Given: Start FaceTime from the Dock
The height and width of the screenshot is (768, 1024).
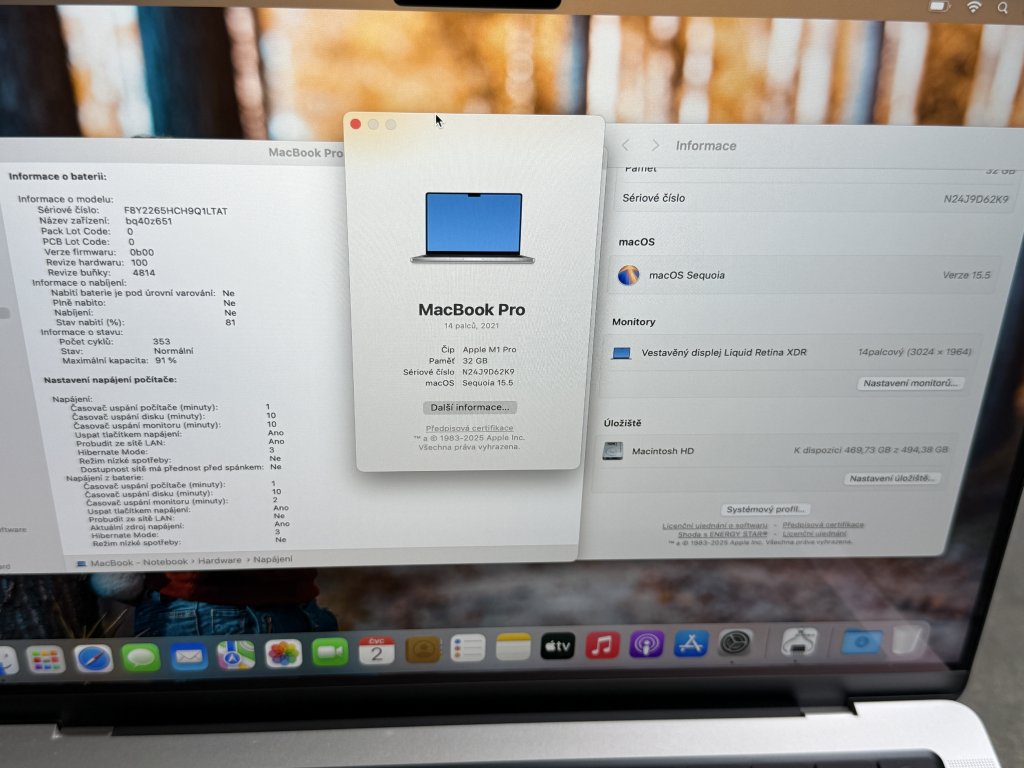Looking at the screenshot, I should pyautogui.click(x=330, y=652).
